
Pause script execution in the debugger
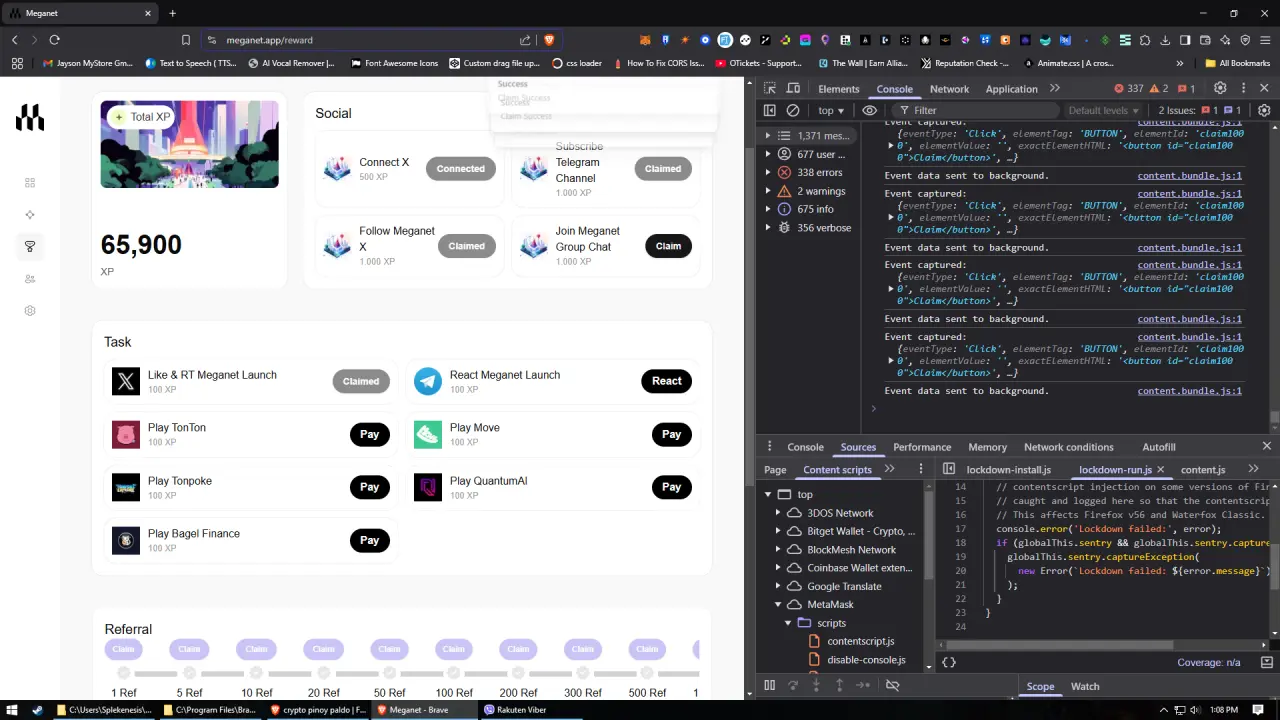point(769,685)
